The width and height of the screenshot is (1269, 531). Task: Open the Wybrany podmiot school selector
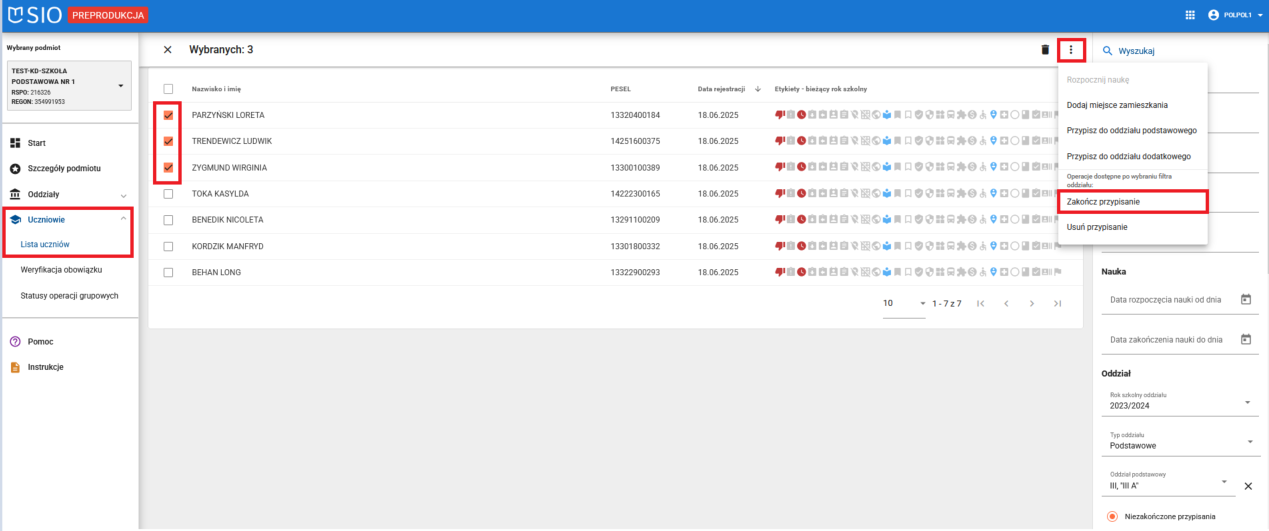click(x=121, y=86)
